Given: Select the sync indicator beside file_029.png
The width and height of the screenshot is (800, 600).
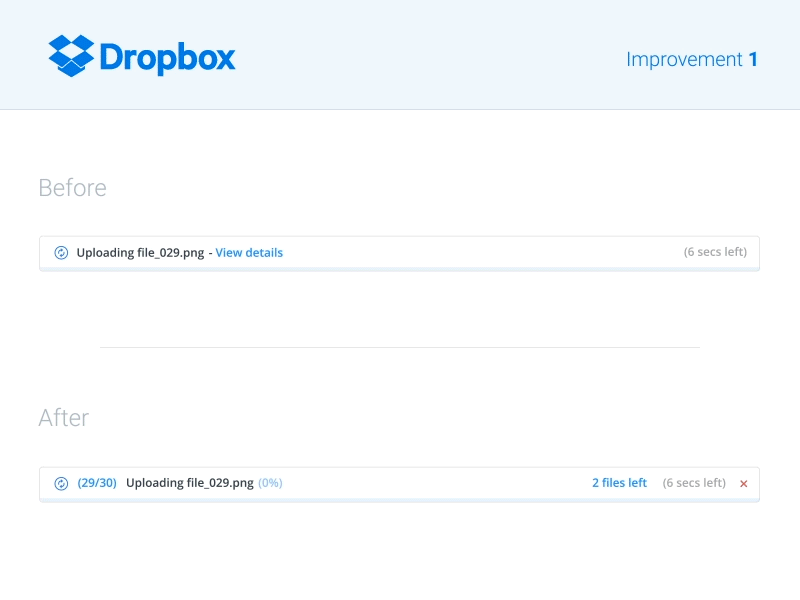Looking at the screenshot, I should (61, 252).
